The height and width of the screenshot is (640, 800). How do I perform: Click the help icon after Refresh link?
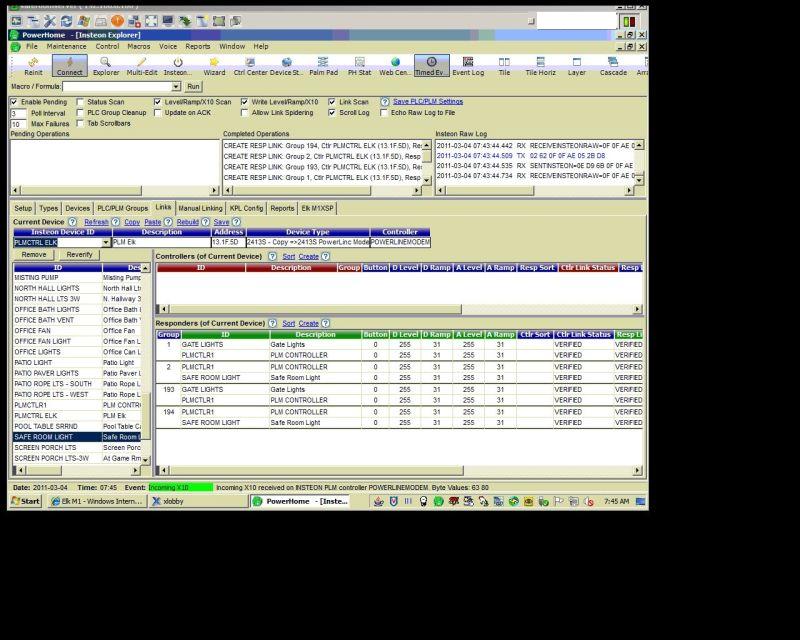point(115,222)
